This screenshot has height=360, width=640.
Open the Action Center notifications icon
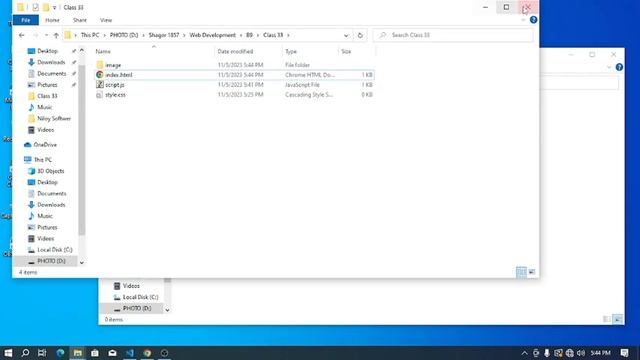[624, 353]
